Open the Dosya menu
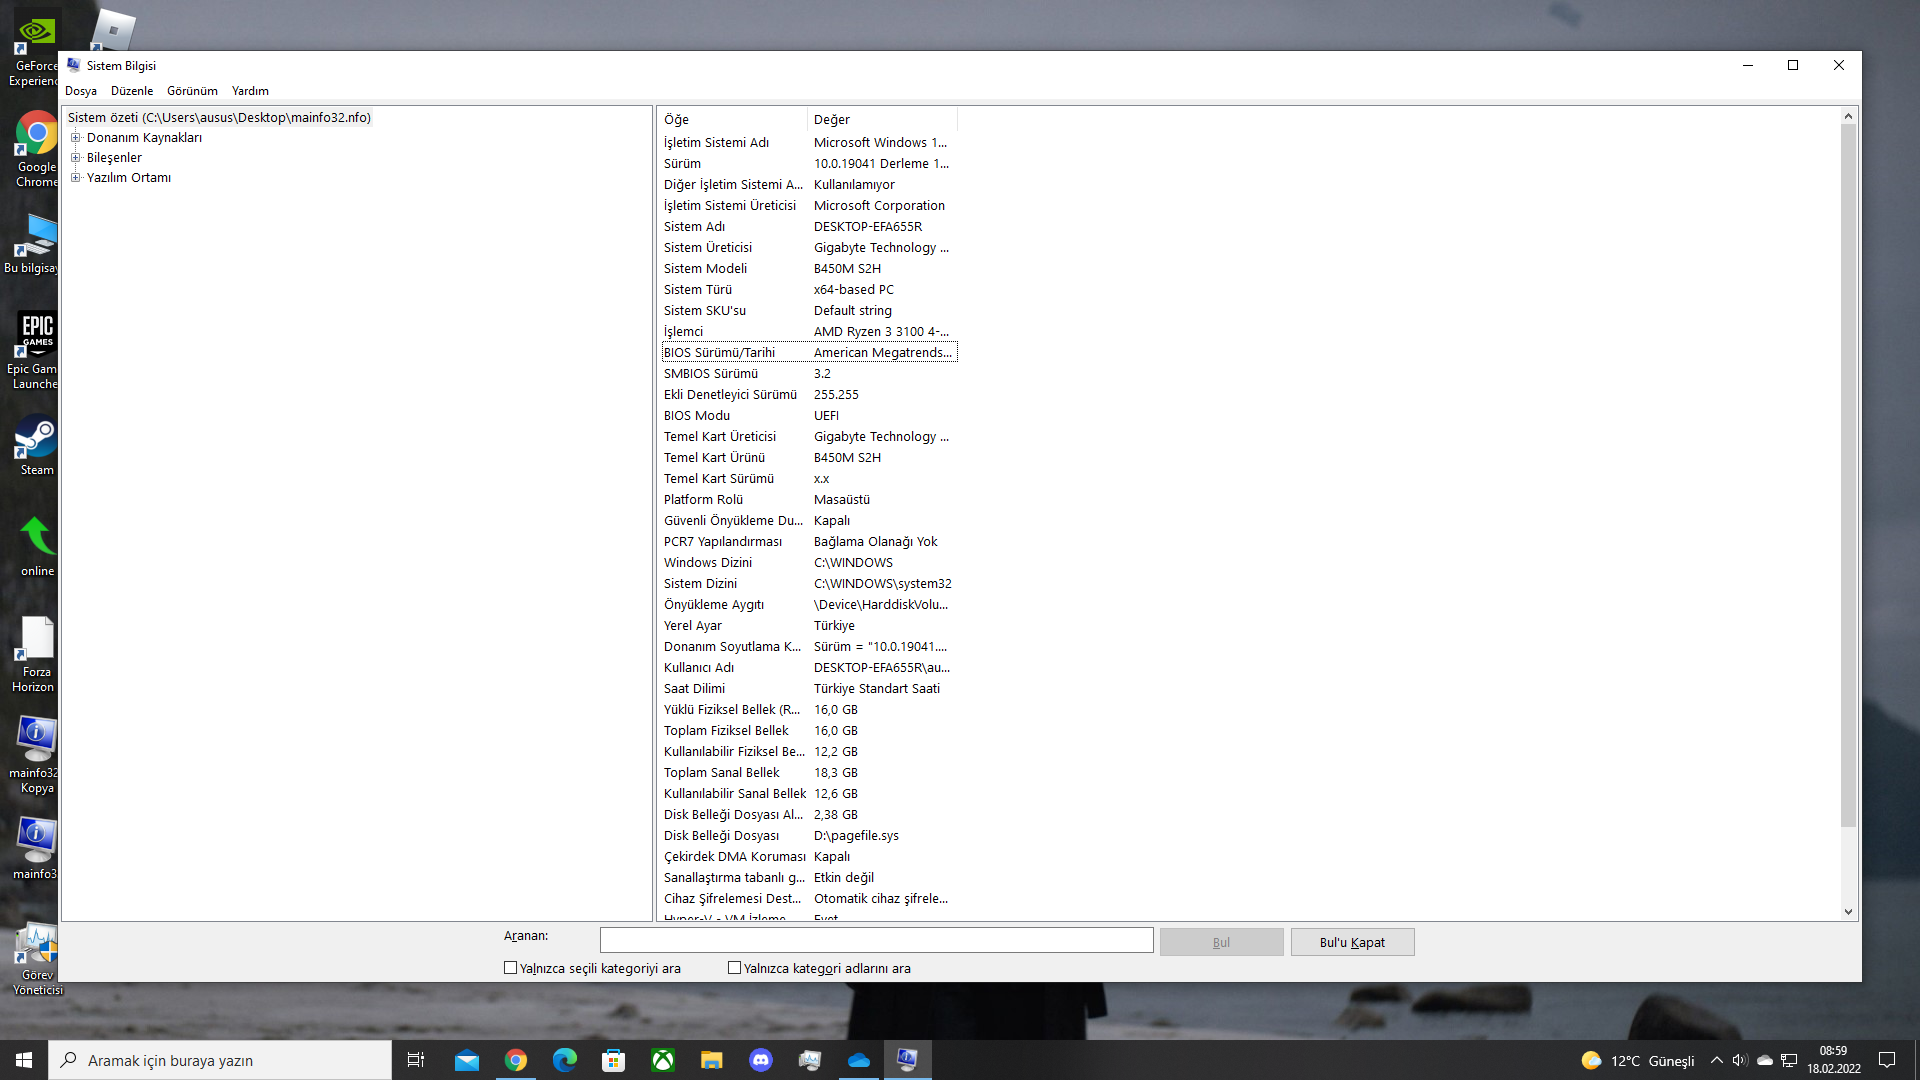The height and width of the screenshot is (1080, 1920). [x=81, y=90]
